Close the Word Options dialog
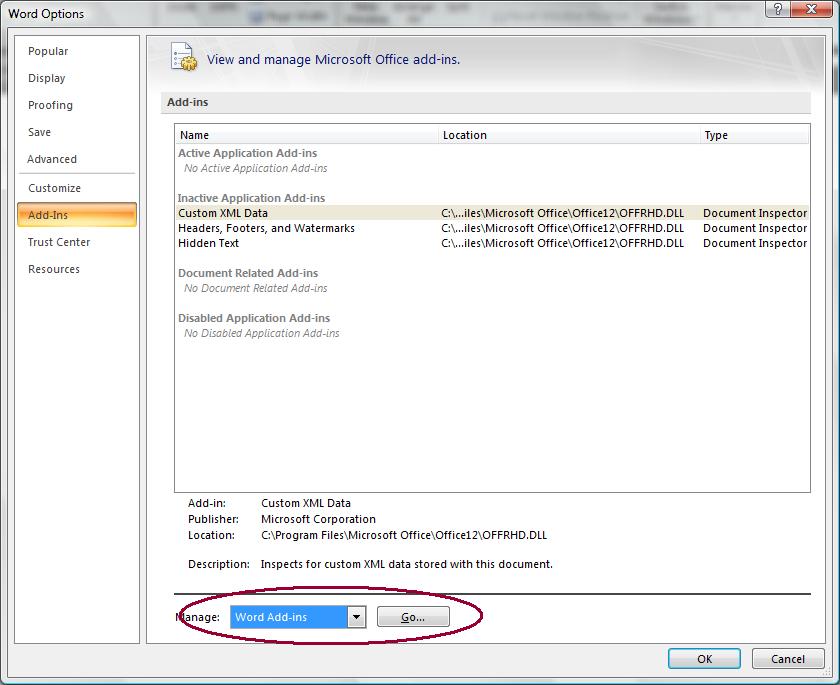Image resolution: width=840 pixels, height=685 pixels. [811, 9]
